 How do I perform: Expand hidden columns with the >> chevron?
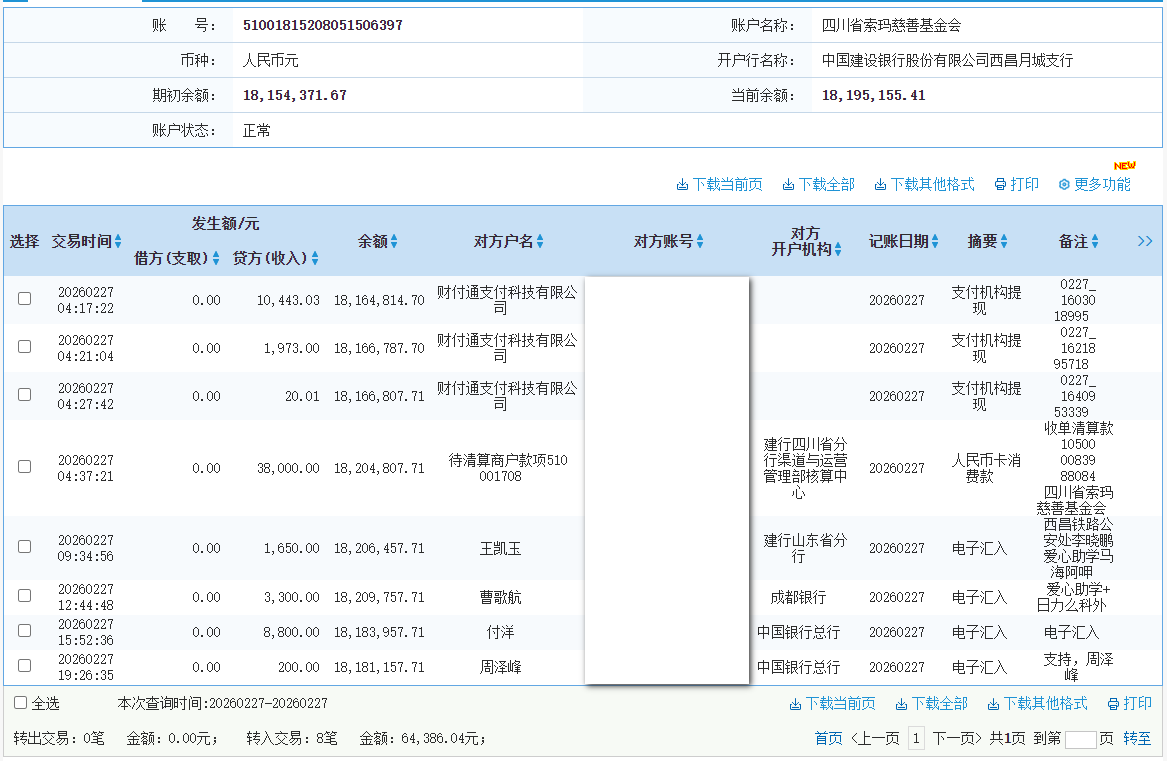(1145, 241)
